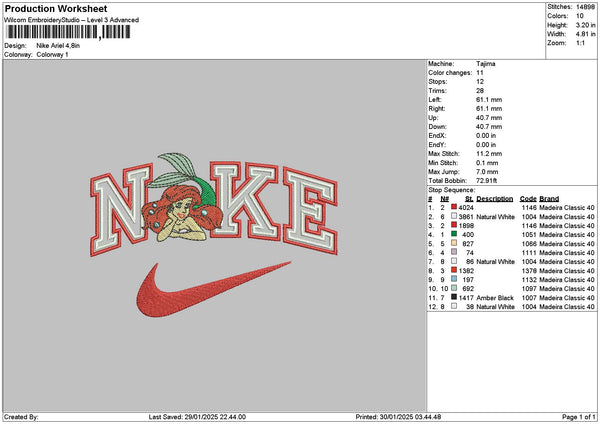The image size is (600, 424).
Task: Click Madeira Classic 40 in stop row 10
Action: coord(567,289)
